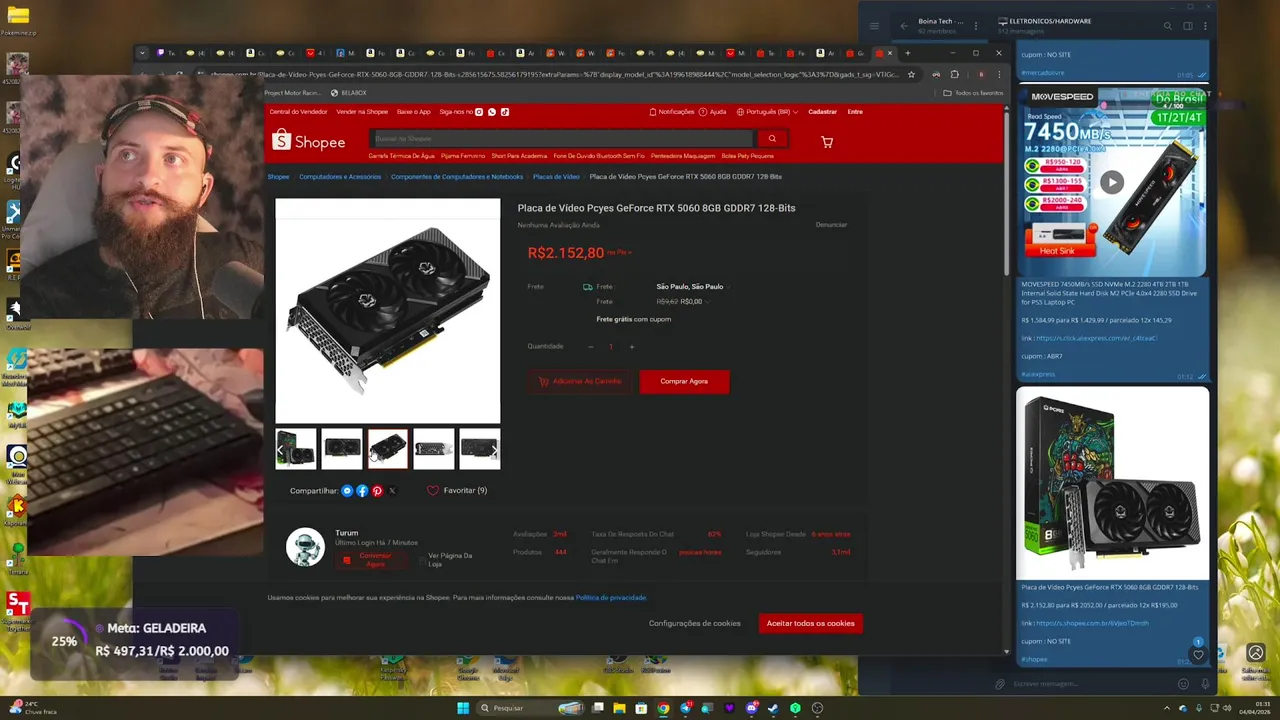Open Configurações de cookies link

[x=695, y=623]
